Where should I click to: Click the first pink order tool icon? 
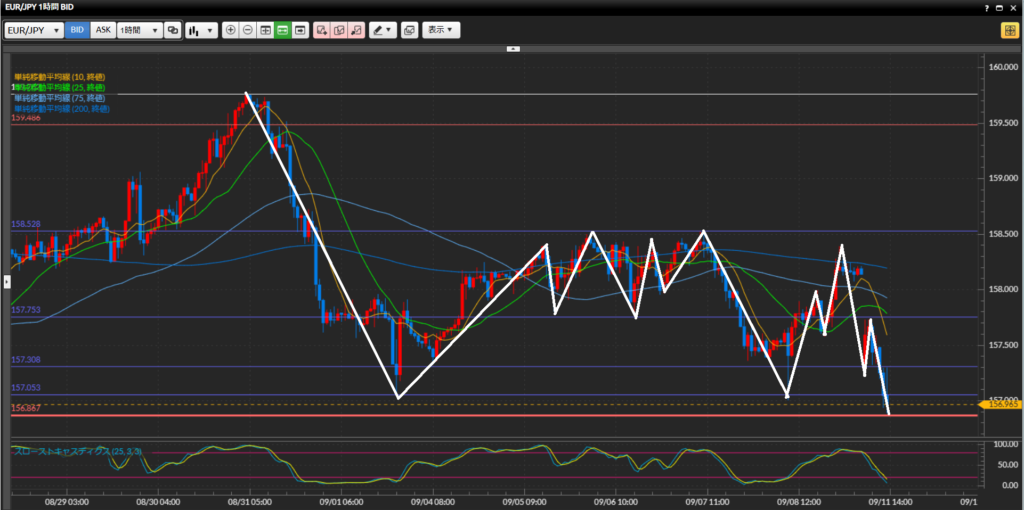pos(322,30)
